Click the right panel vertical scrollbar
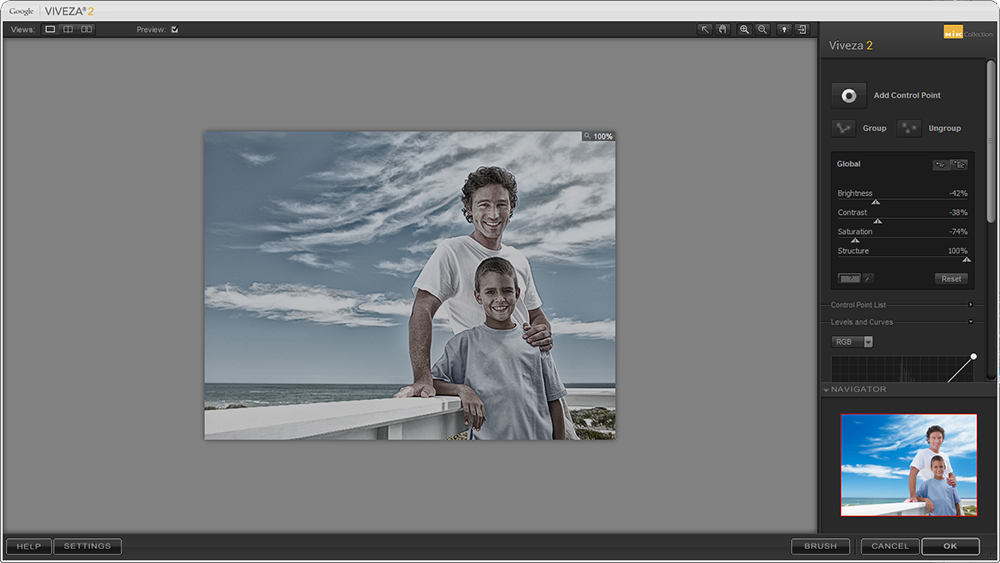Viewport: 1000px width, 563px height. 990,142
